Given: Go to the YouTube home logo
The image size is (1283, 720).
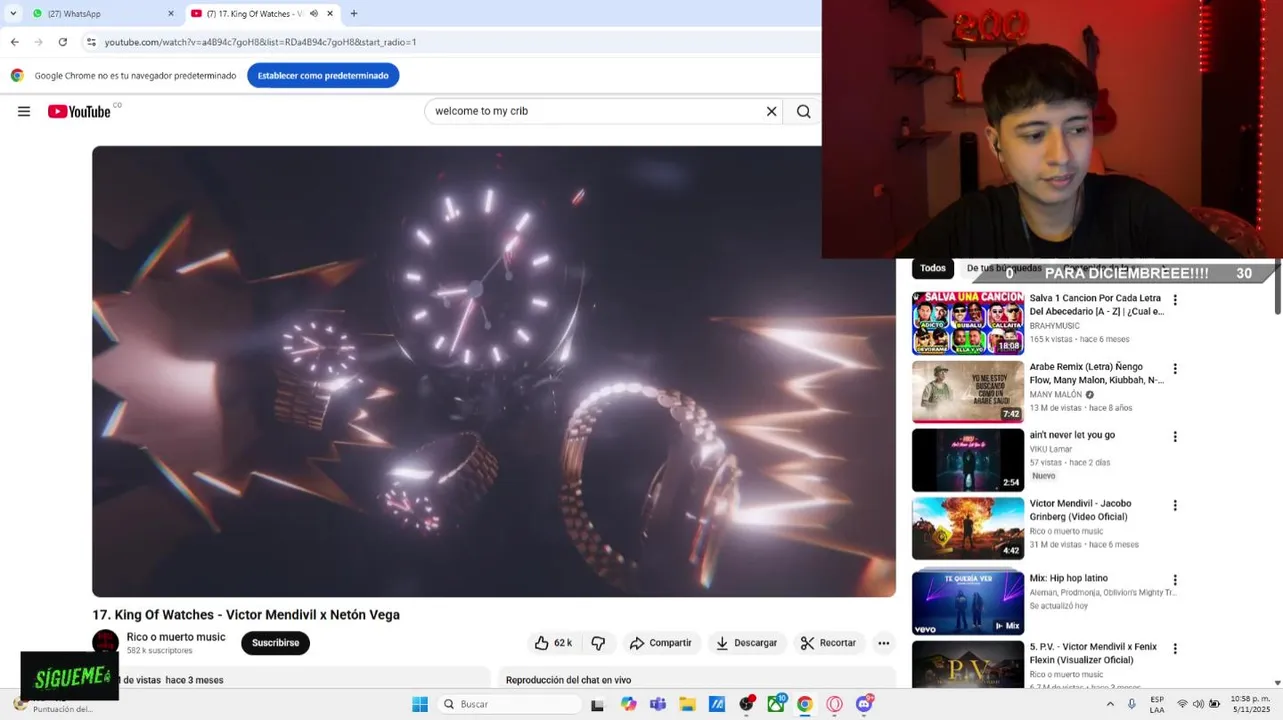Looking at the screenshot, I should point(79,111).
